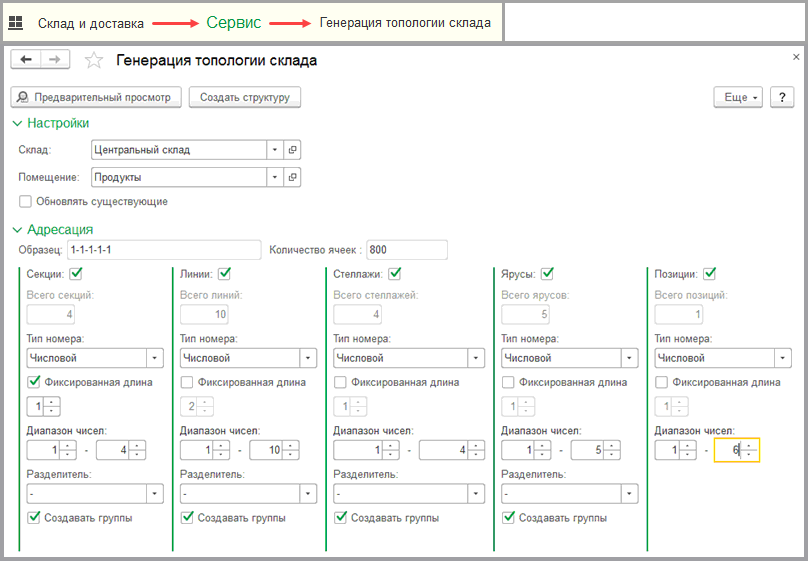Click the stepper on Позиции range end value

tap(748, 450)
